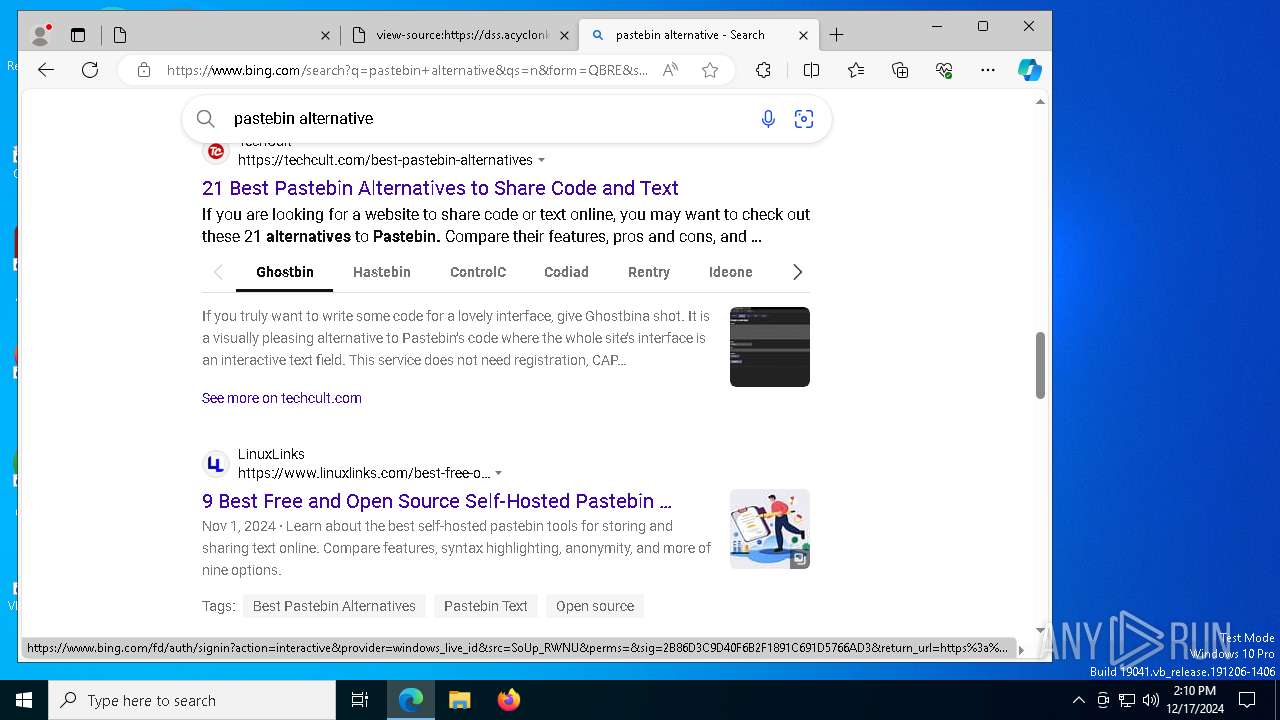Open the Favorites list

[856, 70]
